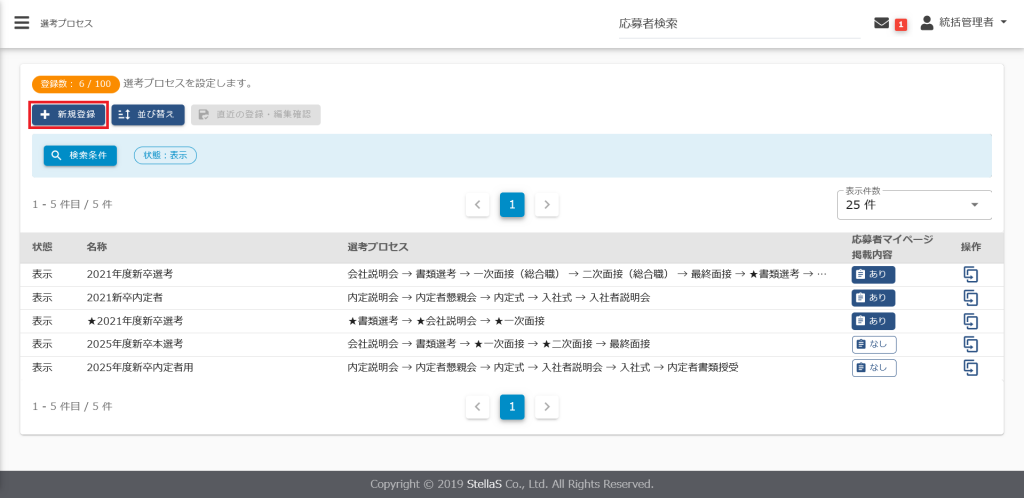Expand the 検索条件 search panel
This screenshot has width=1024, height=498.
click(80, 155)
